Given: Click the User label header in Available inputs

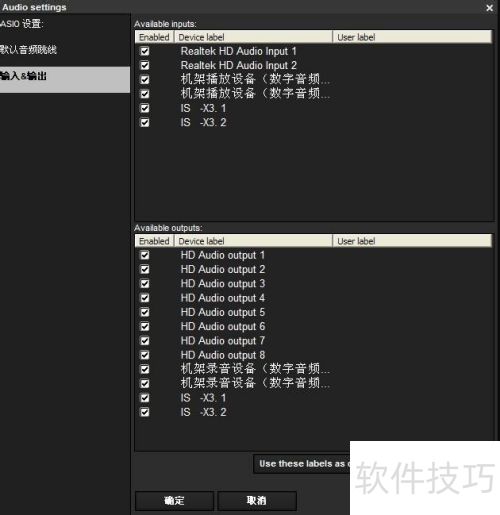Looking at the screenshot, I should (412, 37).
